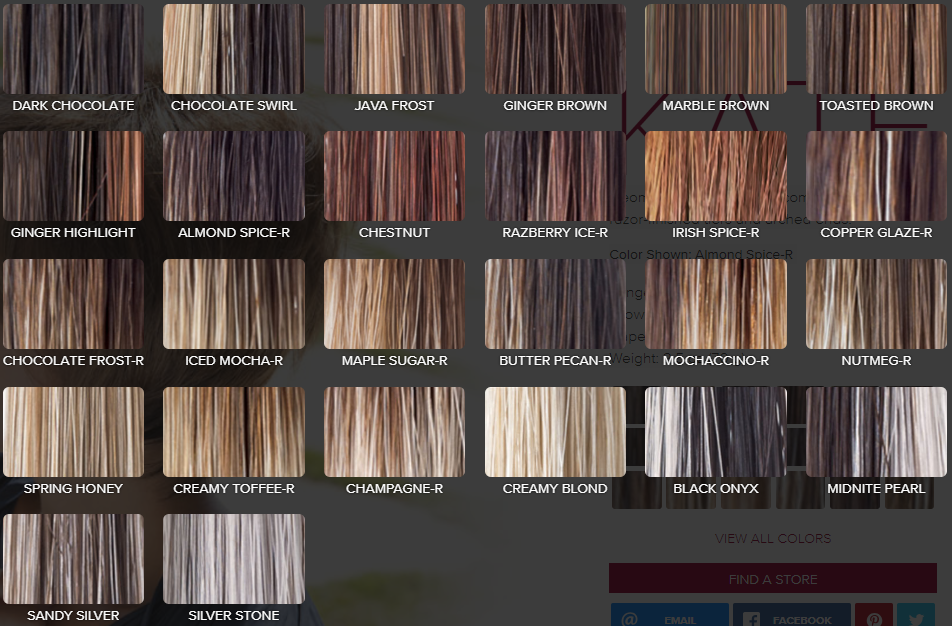Share using the Pinterest icon

click(874, 614)
